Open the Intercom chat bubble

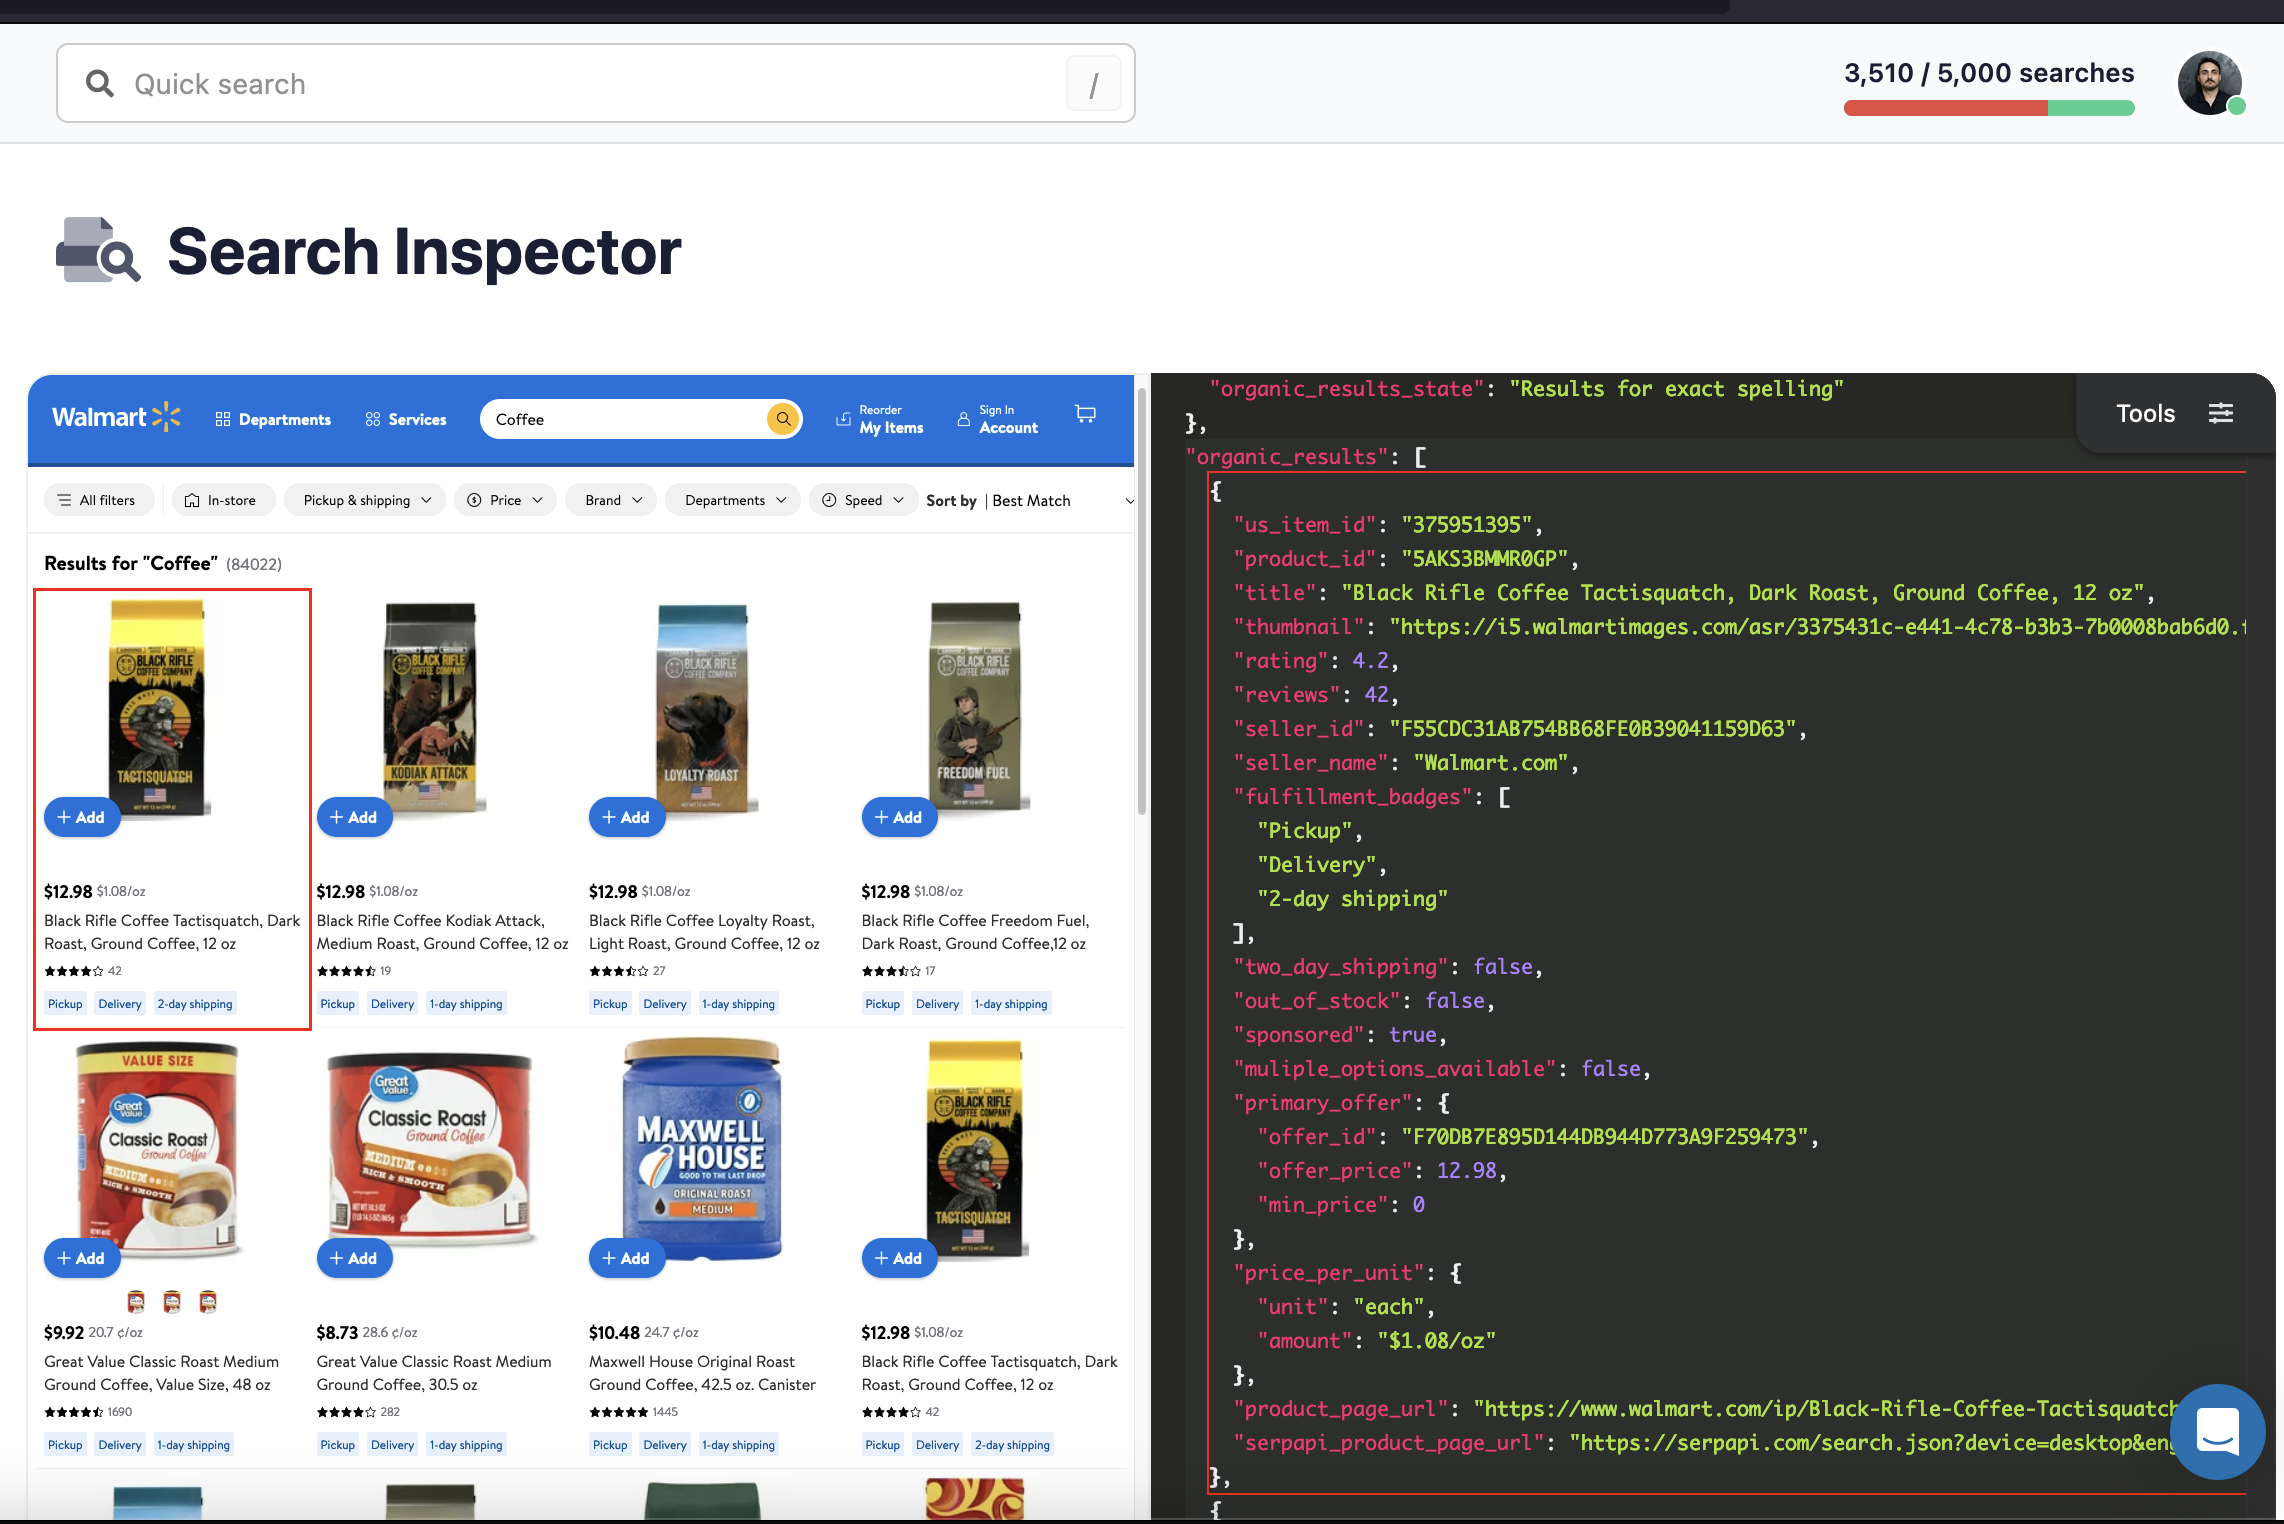(2217, 1432)
